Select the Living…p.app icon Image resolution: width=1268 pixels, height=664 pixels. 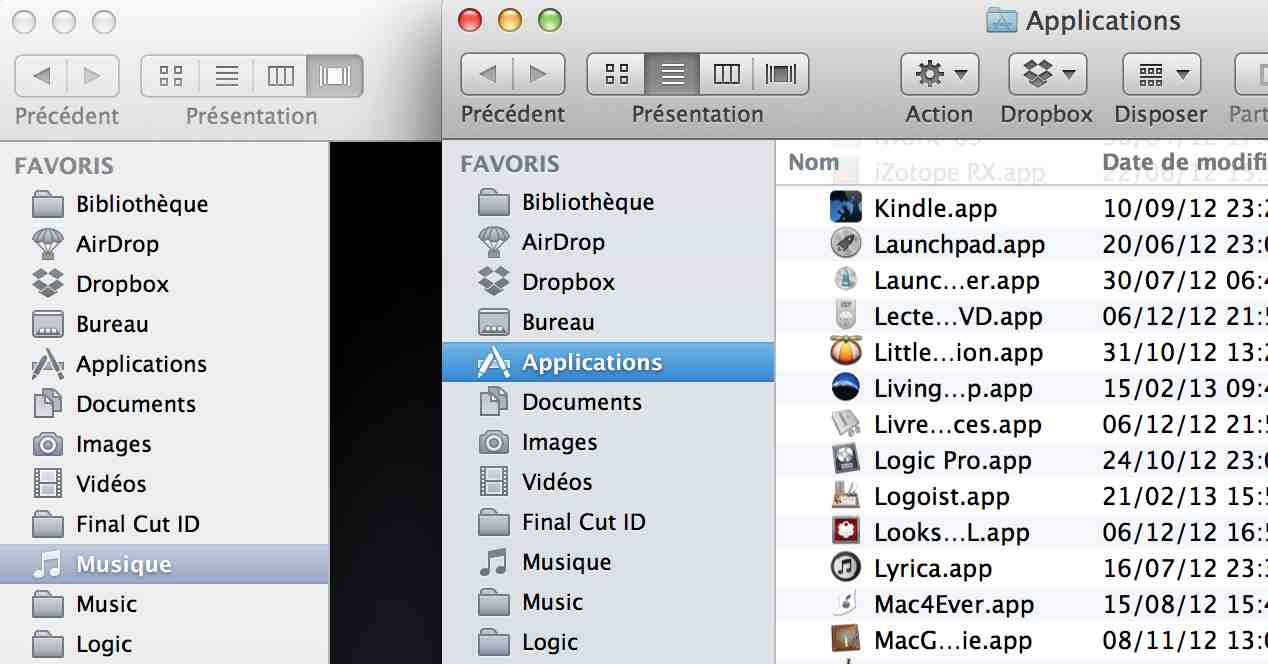(x=846, y=388)
